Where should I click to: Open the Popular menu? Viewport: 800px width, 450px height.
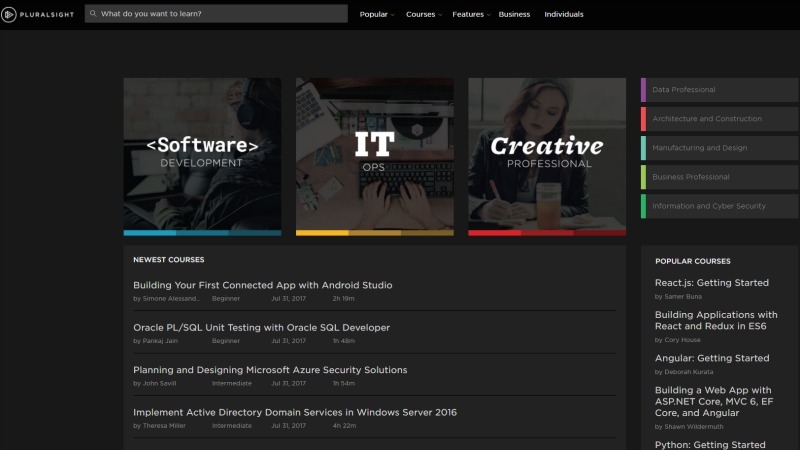pos(373,14)
